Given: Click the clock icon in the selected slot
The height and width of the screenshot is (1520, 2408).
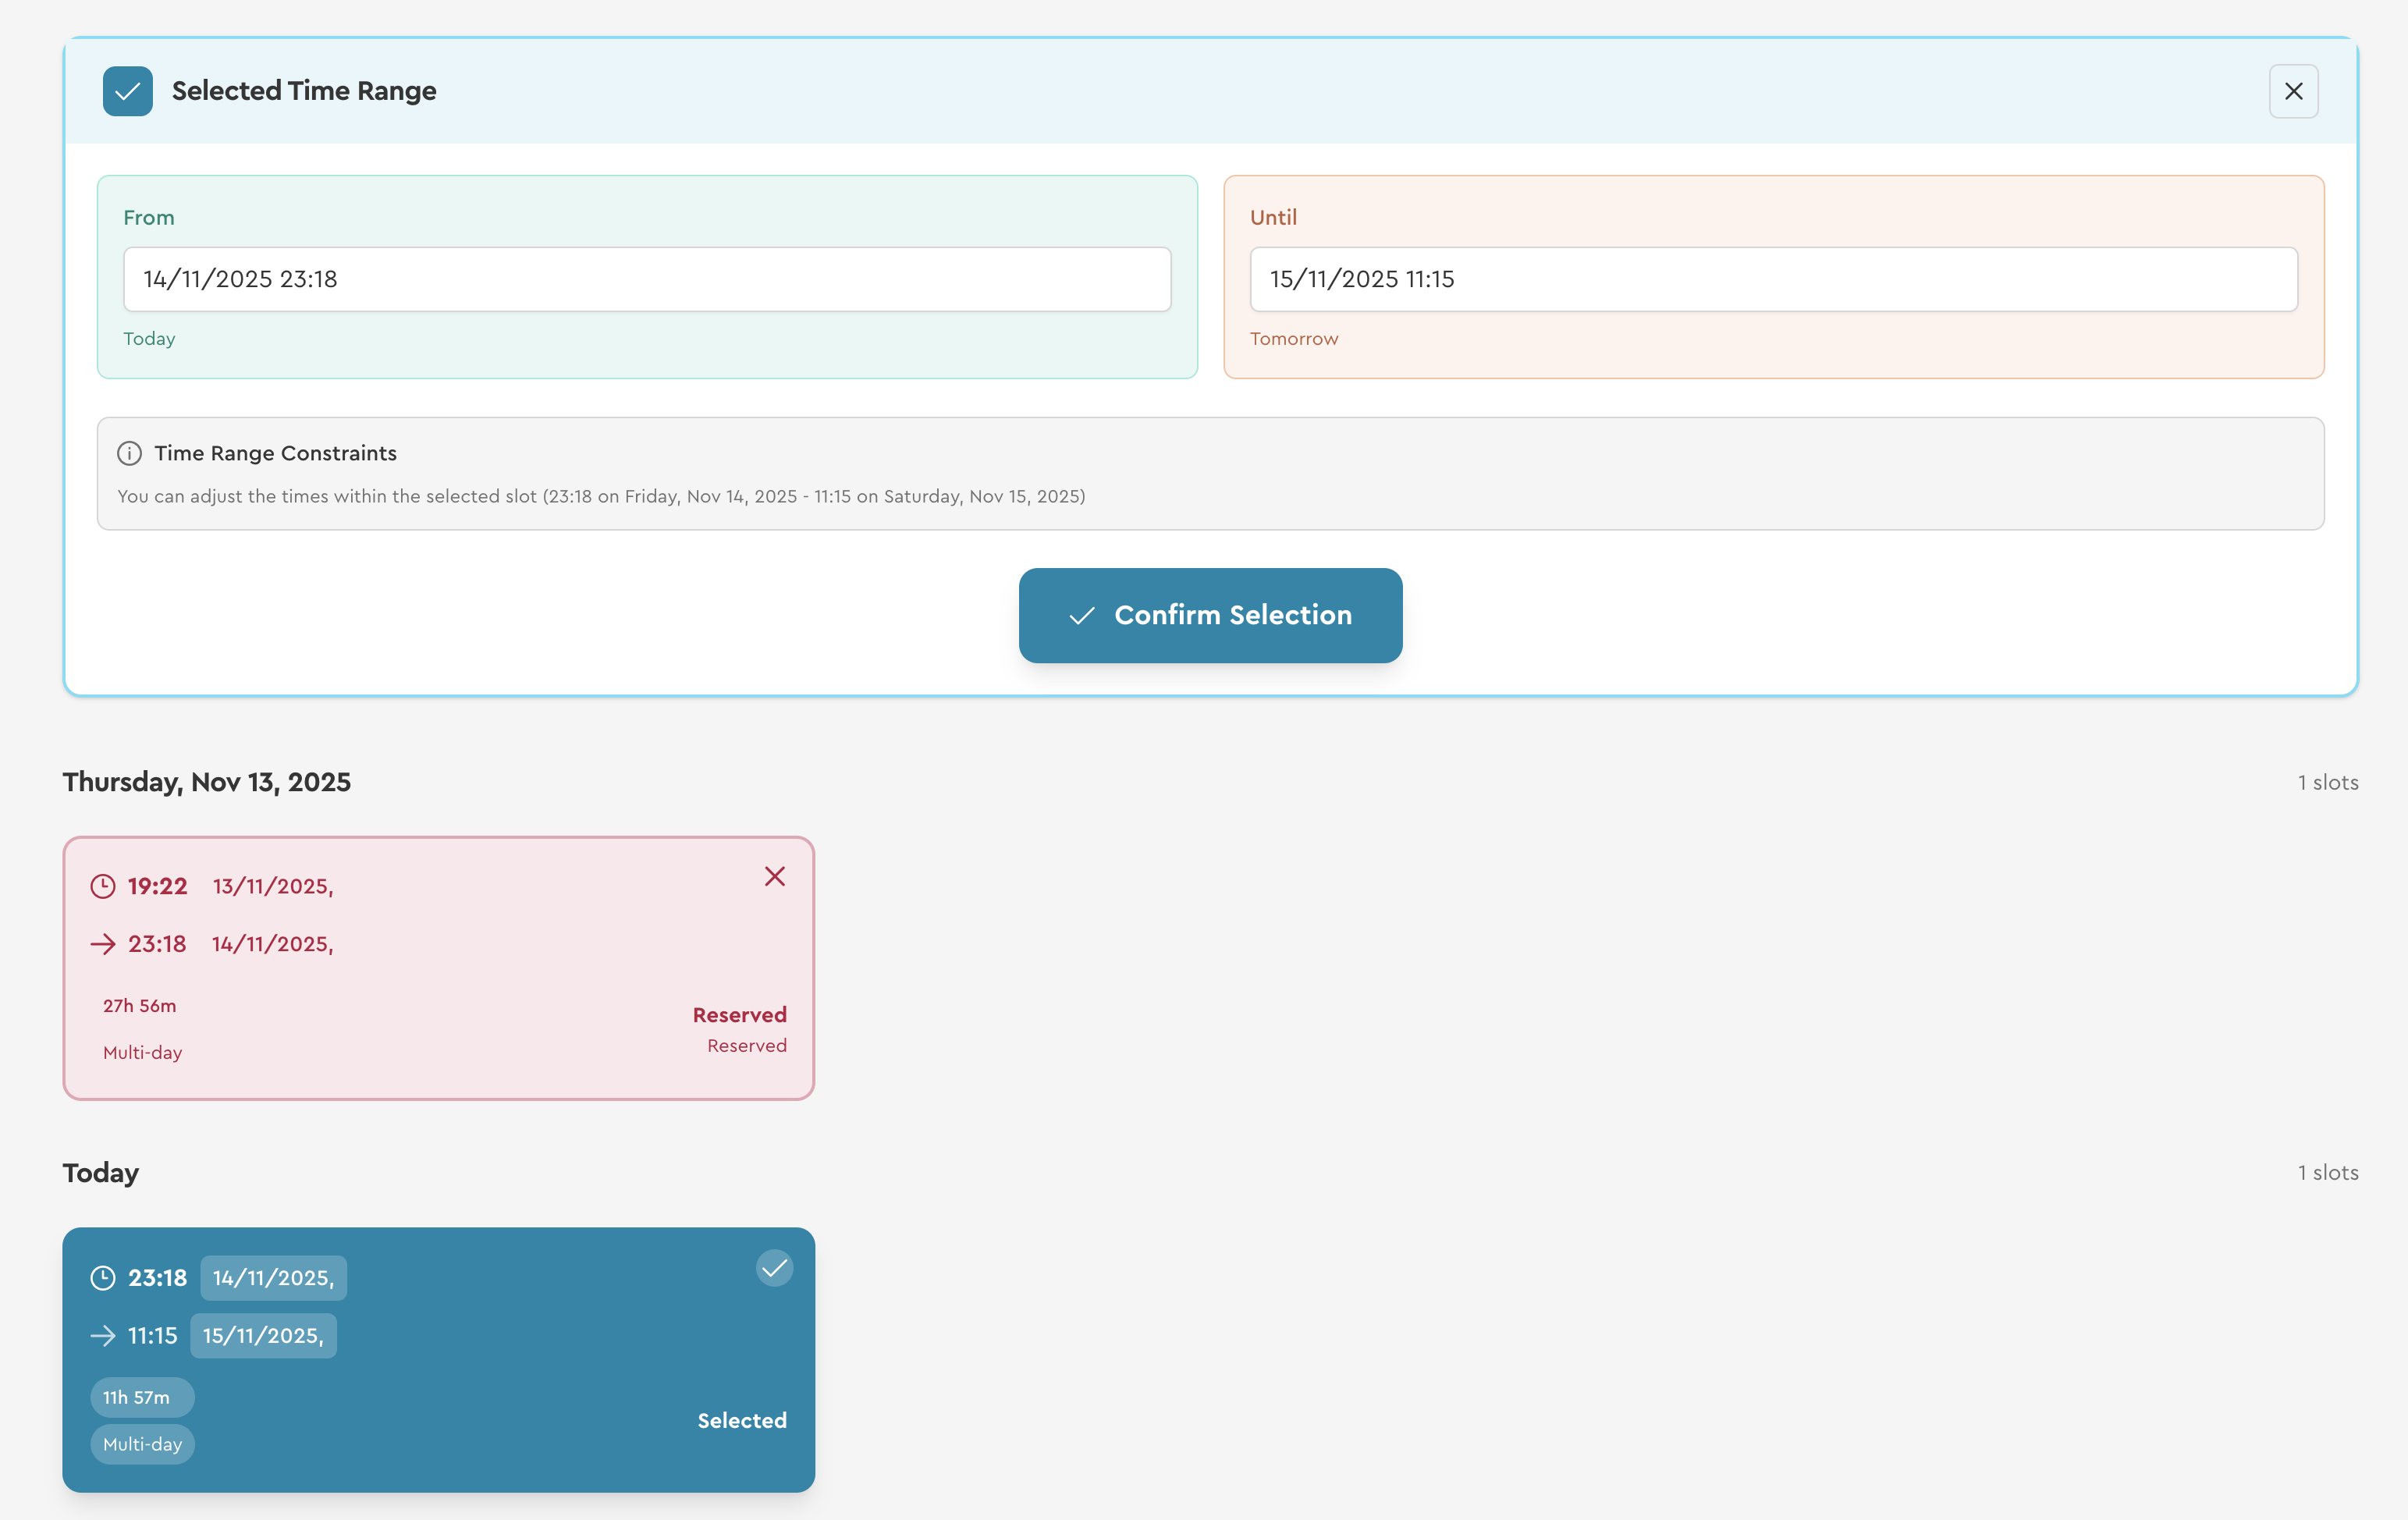Looking at the screenshot, I should (x=103, y=1277).
